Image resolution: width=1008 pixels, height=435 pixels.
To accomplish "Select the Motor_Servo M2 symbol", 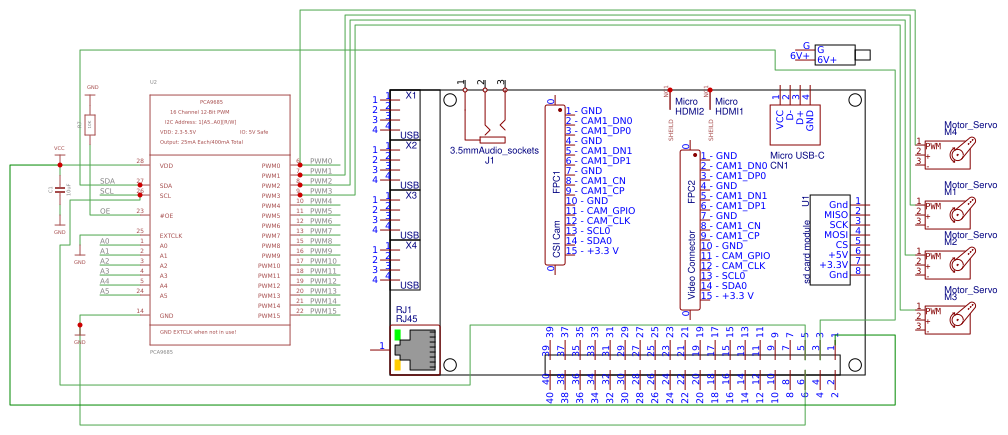I will (x=944, y=264).
